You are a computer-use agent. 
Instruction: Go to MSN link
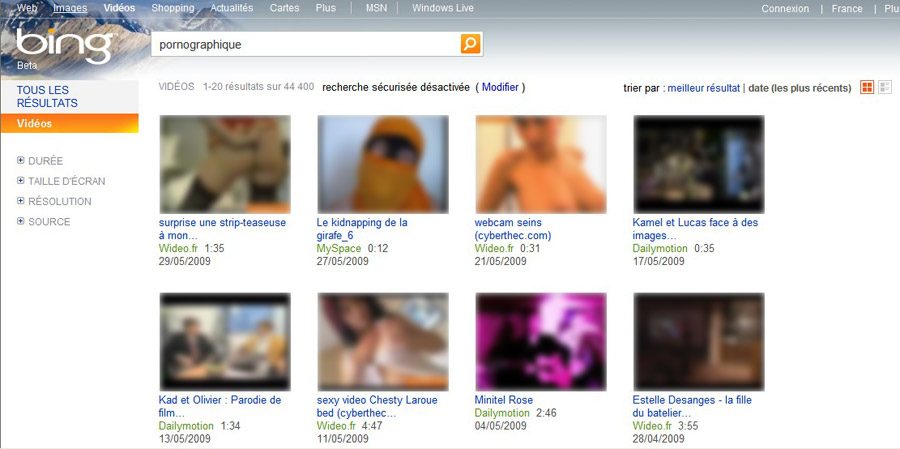tap(377, 8)
